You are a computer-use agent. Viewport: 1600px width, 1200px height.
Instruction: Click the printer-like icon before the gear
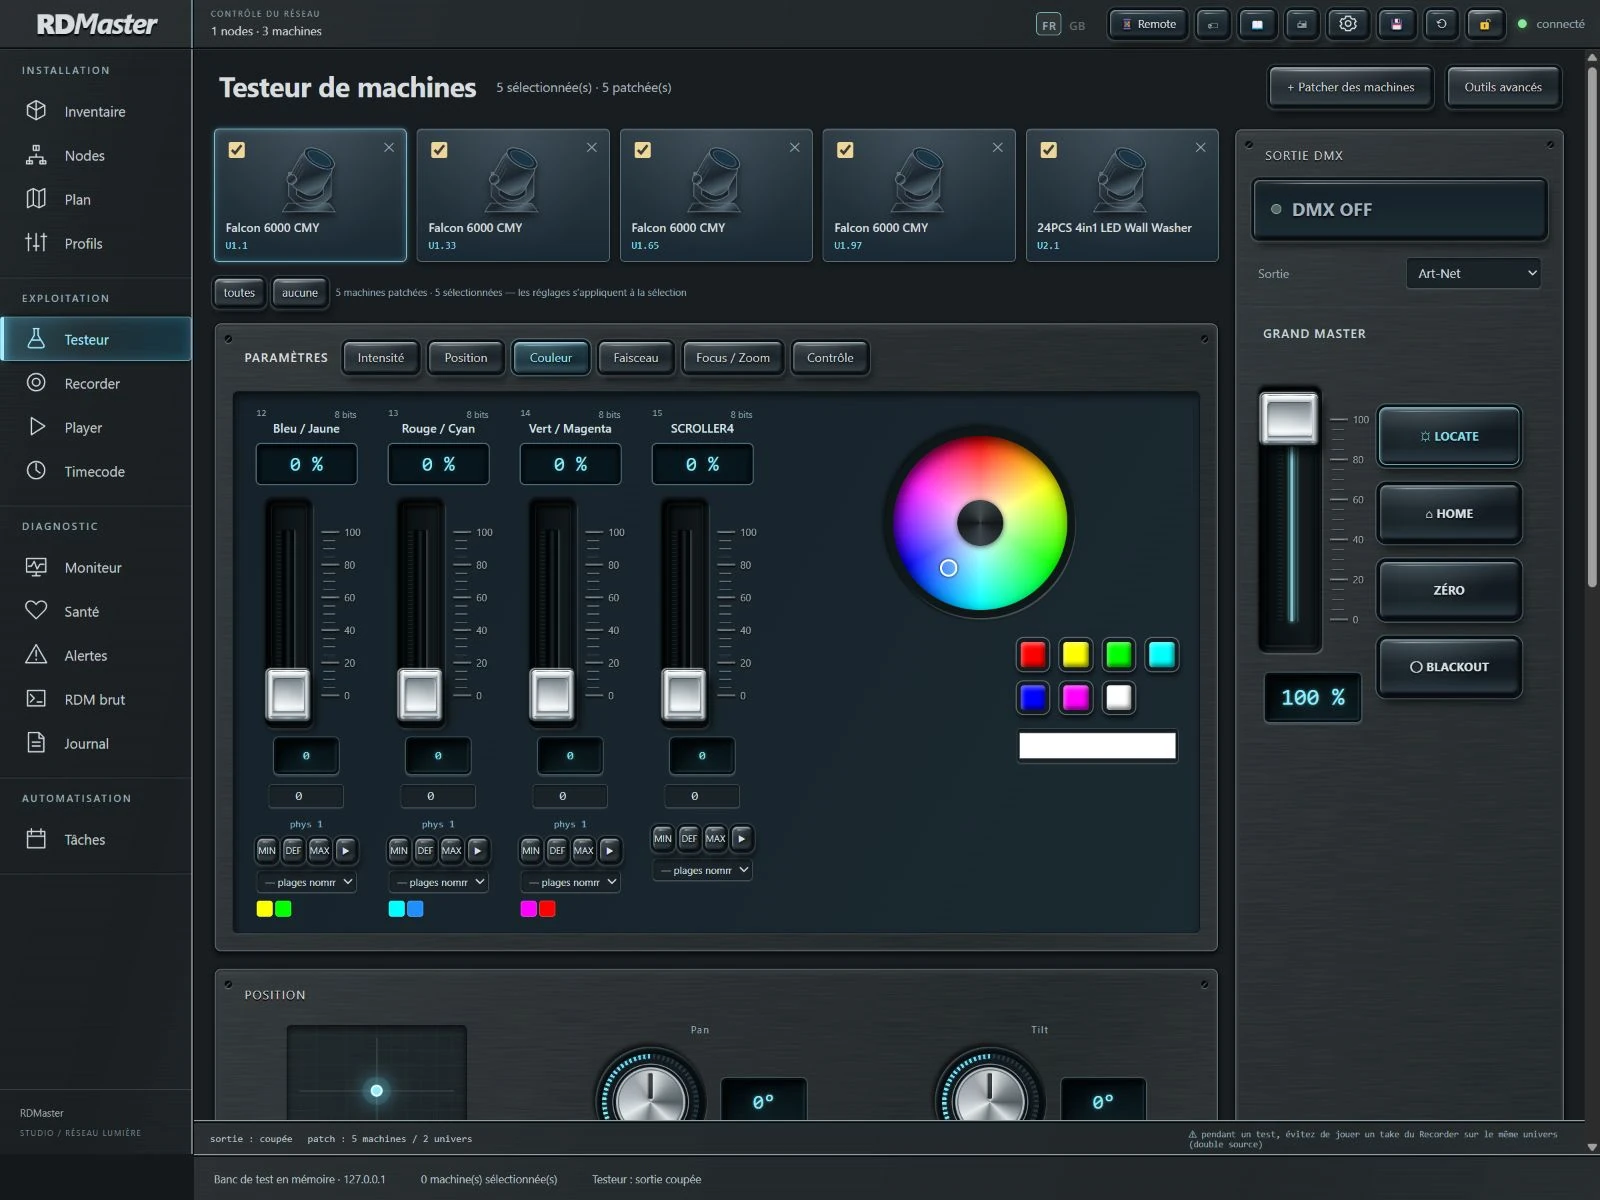[x=1302, y=24]
